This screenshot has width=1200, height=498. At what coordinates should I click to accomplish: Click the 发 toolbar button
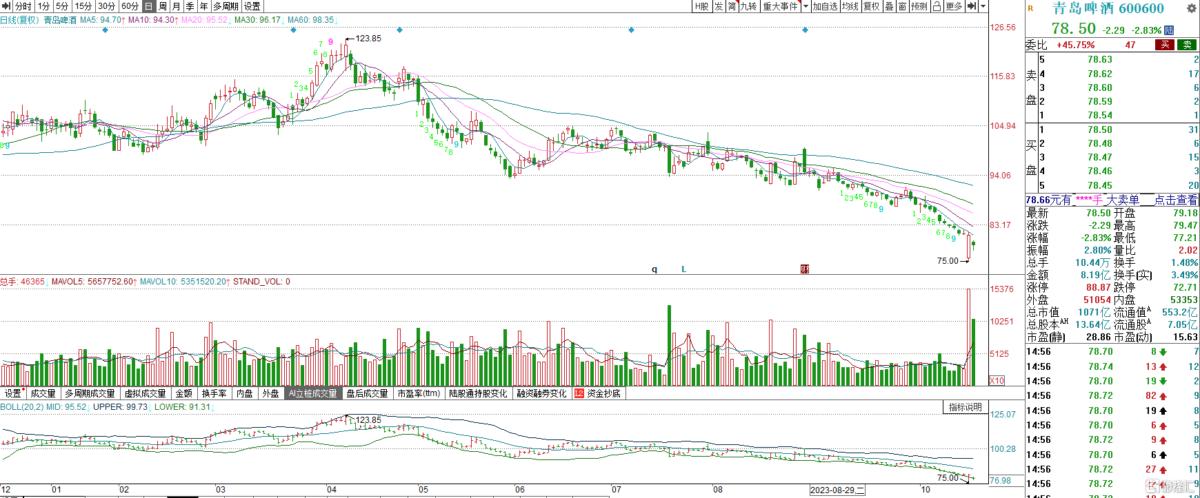point(719,6)
